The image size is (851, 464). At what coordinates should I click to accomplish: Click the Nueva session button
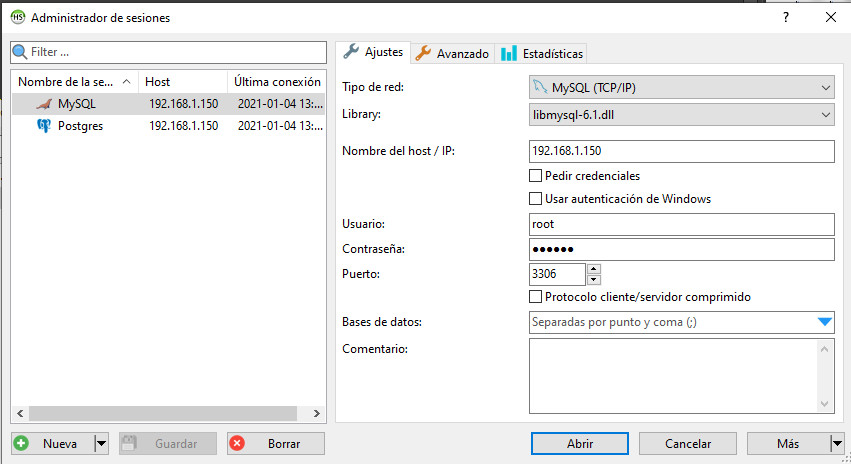click(x=53, y=443)
